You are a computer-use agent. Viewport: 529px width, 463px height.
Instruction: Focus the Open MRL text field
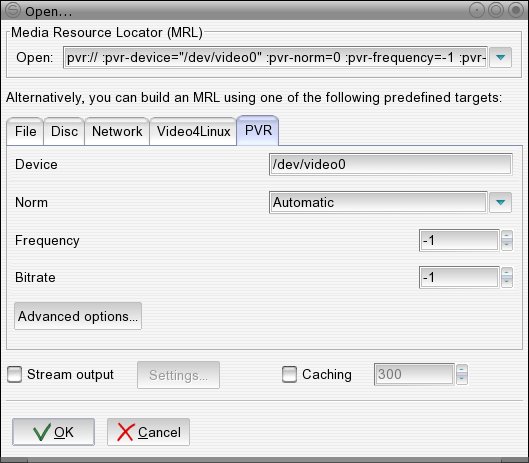pos(275,58)
